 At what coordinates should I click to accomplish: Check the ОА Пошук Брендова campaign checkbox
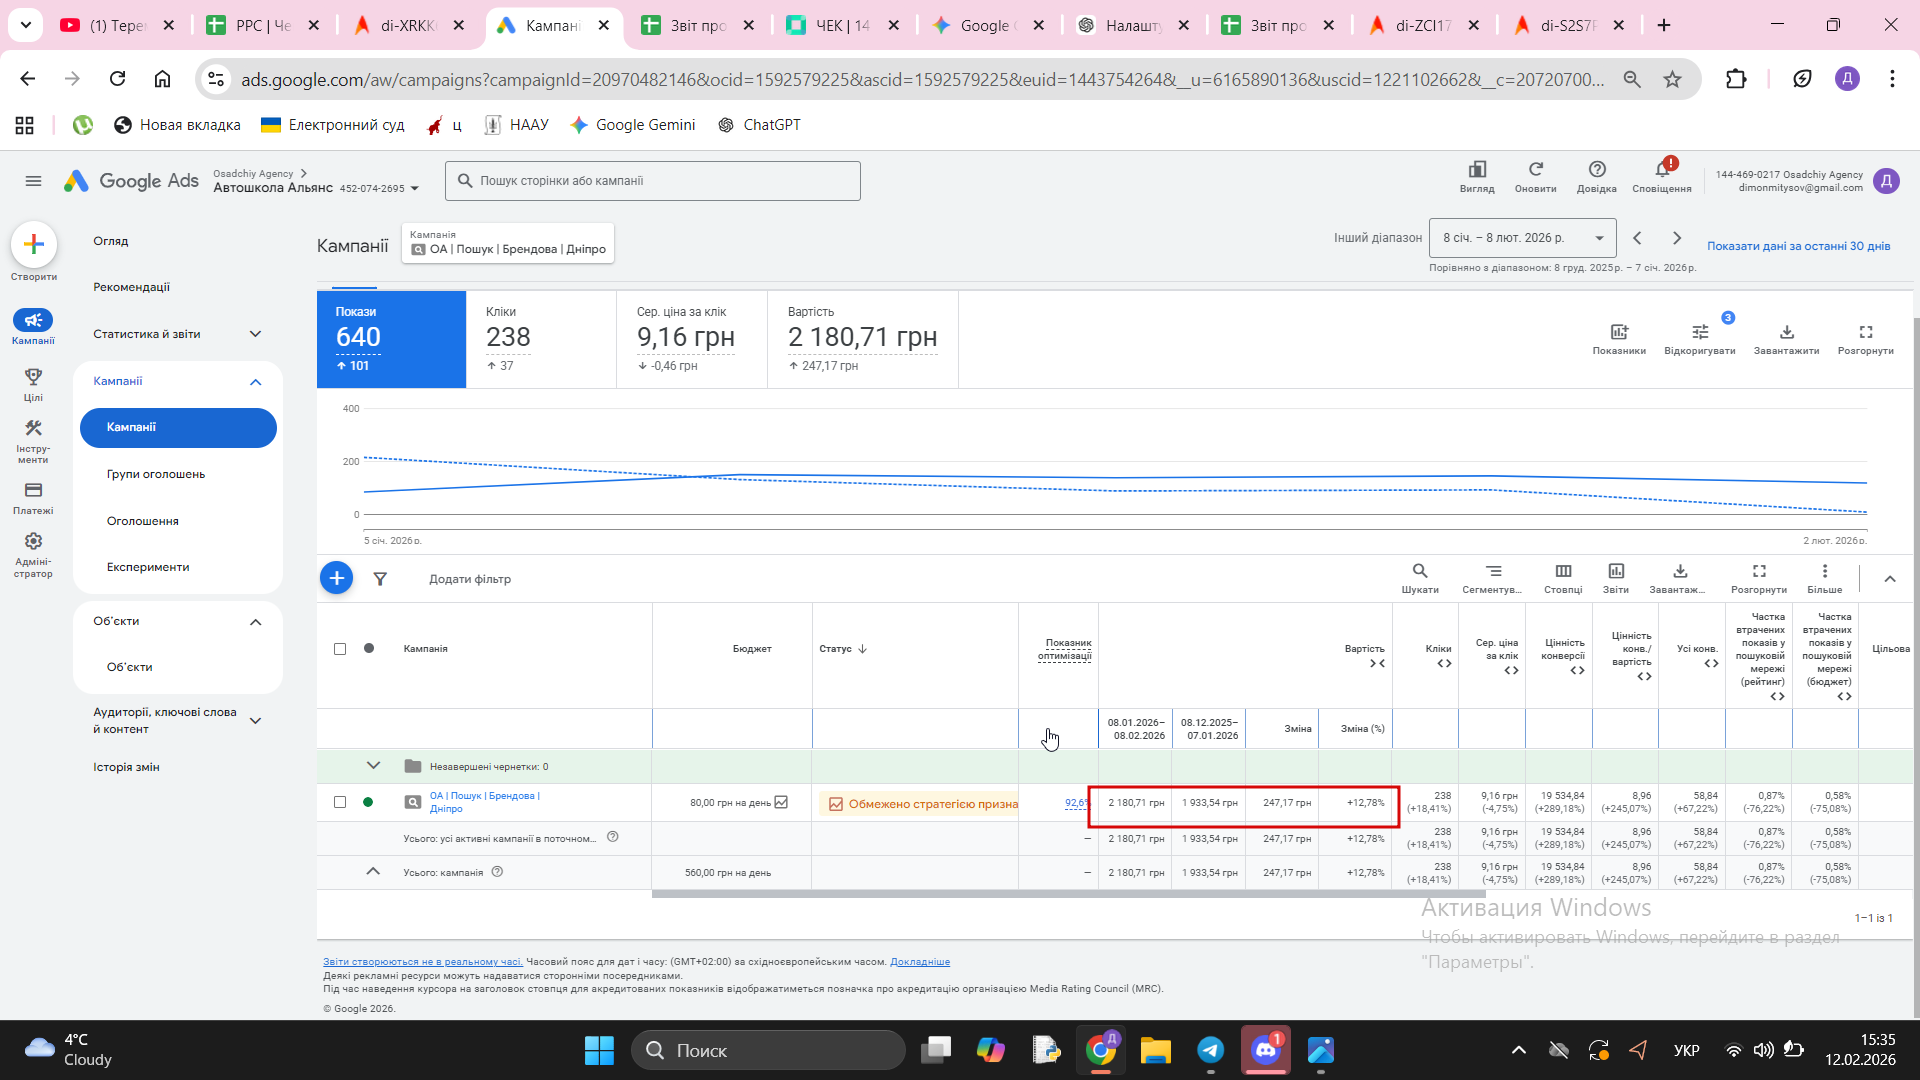tap(340, 802)
